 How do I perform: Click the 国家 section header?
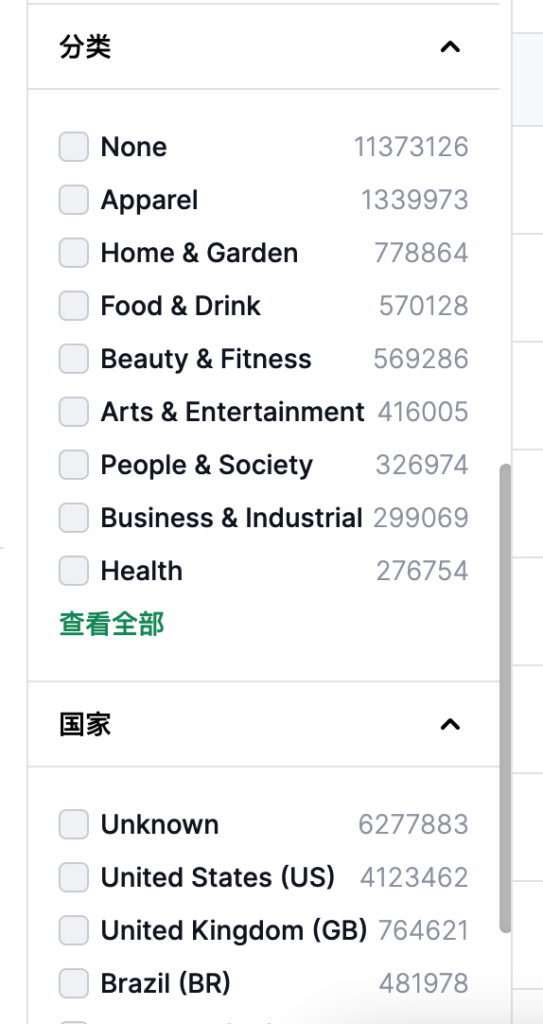tap(263, 724)
